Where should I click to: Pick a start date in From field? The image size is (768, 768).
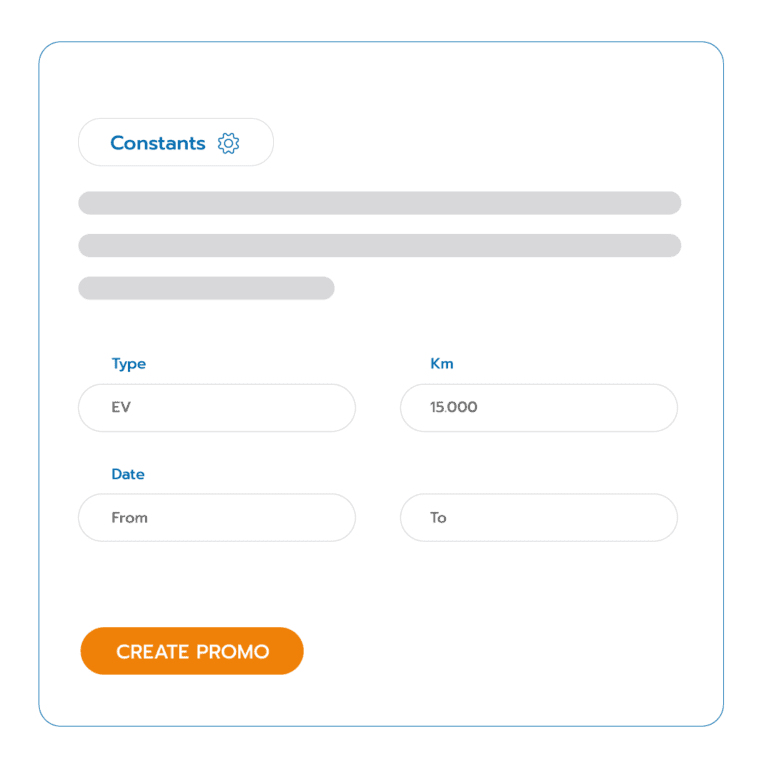pos(217,518)
